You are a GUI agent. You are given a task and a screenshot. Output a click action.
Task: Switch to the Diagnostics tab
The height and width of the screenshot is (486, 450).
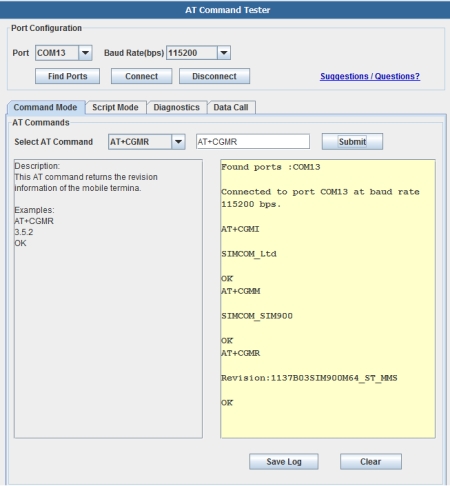click(177, 107)
